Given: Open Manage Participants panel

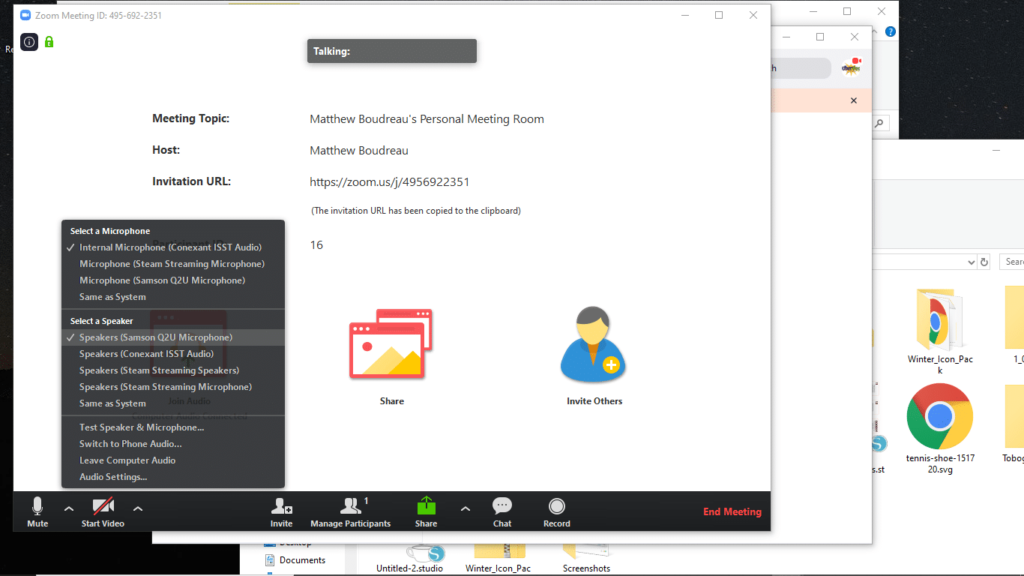Looking at the screenshot, I should 351,506.
